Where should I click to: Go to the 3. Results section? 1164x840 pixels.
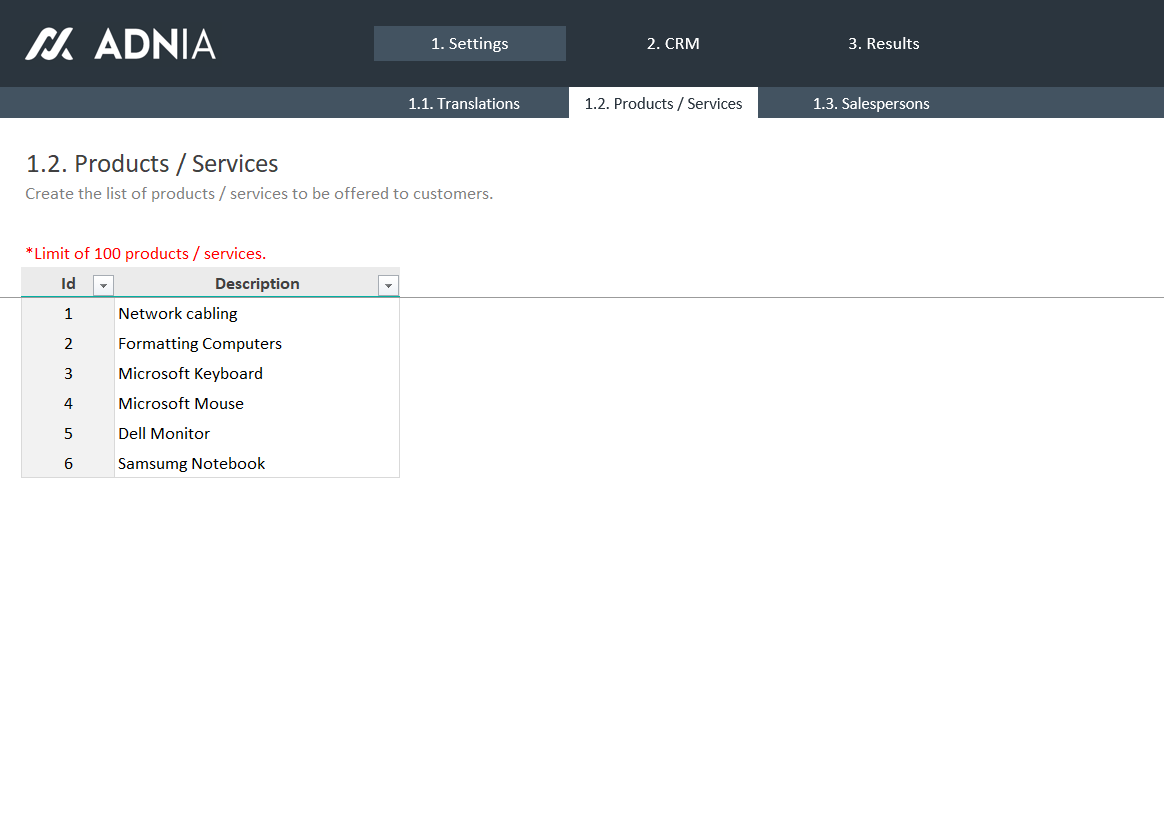tap(883, 44)
